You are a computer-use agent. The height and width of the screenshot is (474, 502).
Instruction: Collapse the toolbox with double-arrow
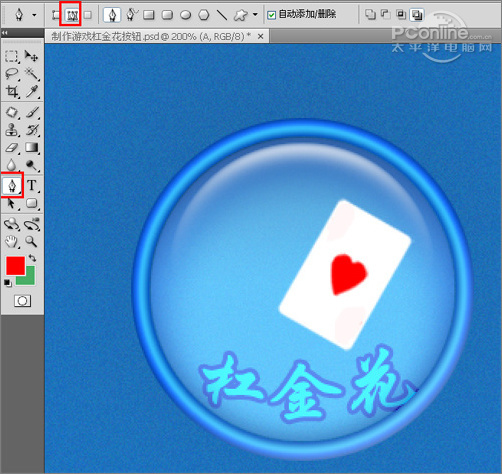pyautogui.click(x=5, y=32)
